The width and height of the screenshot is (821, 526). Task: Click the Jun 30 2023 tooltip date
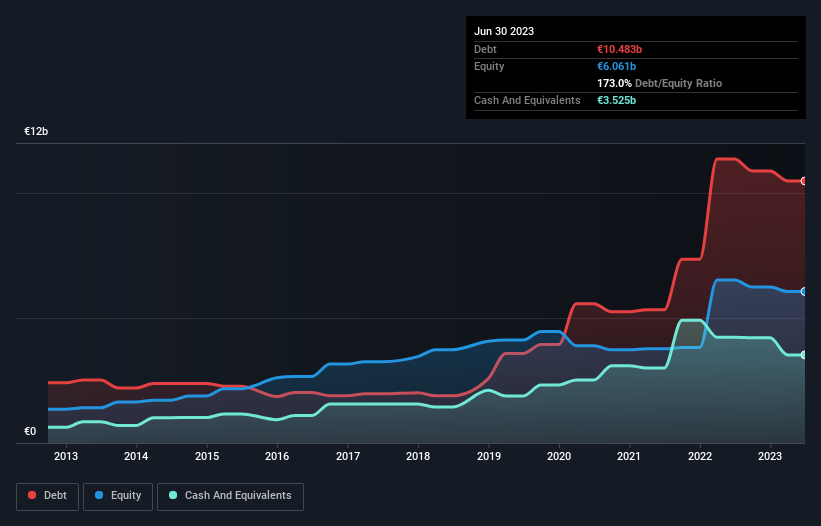pos(504,31)
